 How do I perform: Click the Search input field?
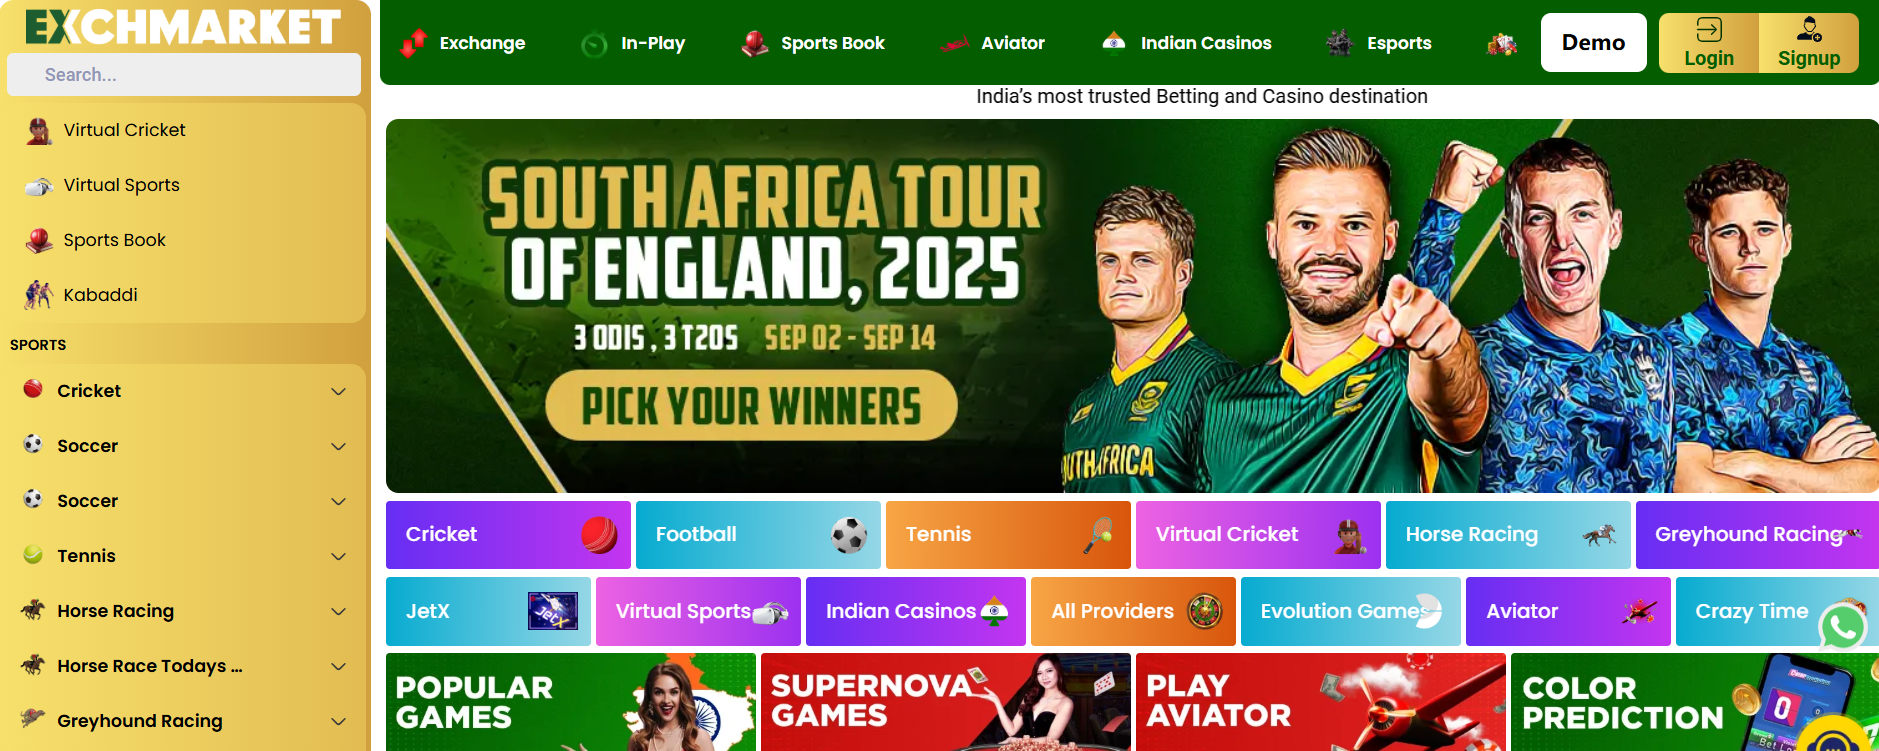(184, 75)
